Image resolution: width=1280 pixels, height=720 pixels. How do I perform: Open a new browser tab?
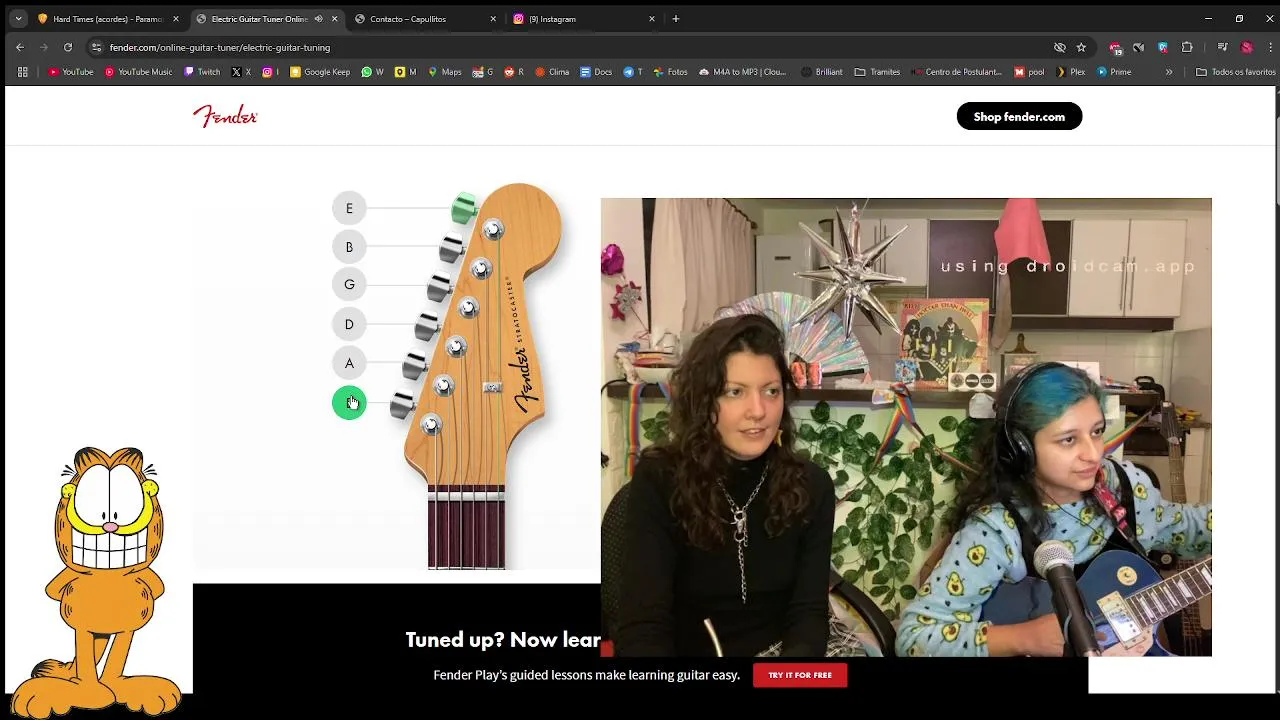point(676,19)
